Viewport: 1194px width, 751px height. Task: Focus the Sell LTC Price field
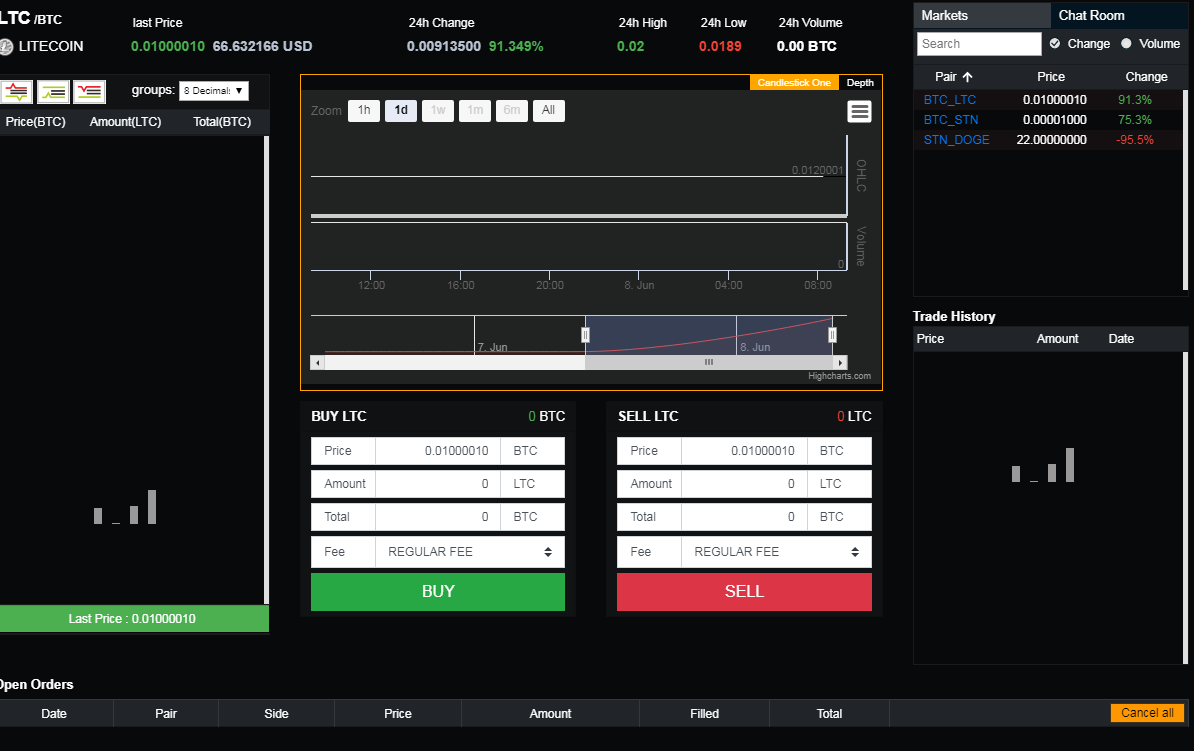pyautogui.click(x=744, y=451)
